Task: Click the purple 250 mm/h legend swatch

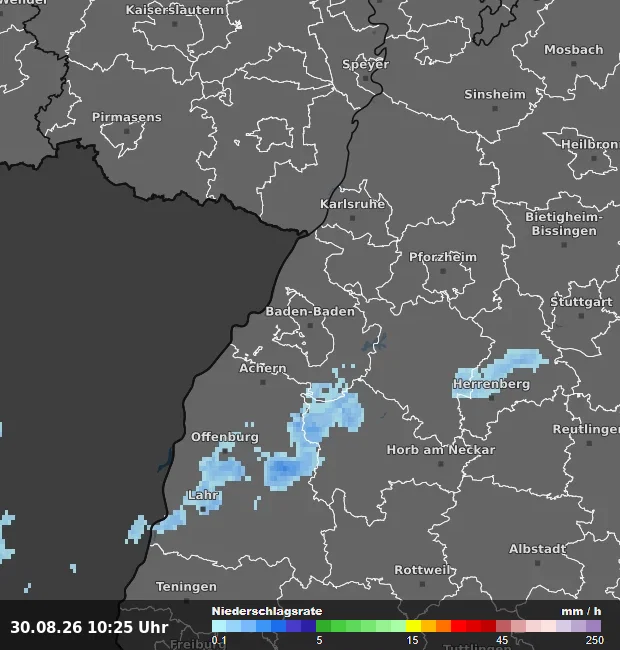Action: pyautogui.click(x=593, y=626)
